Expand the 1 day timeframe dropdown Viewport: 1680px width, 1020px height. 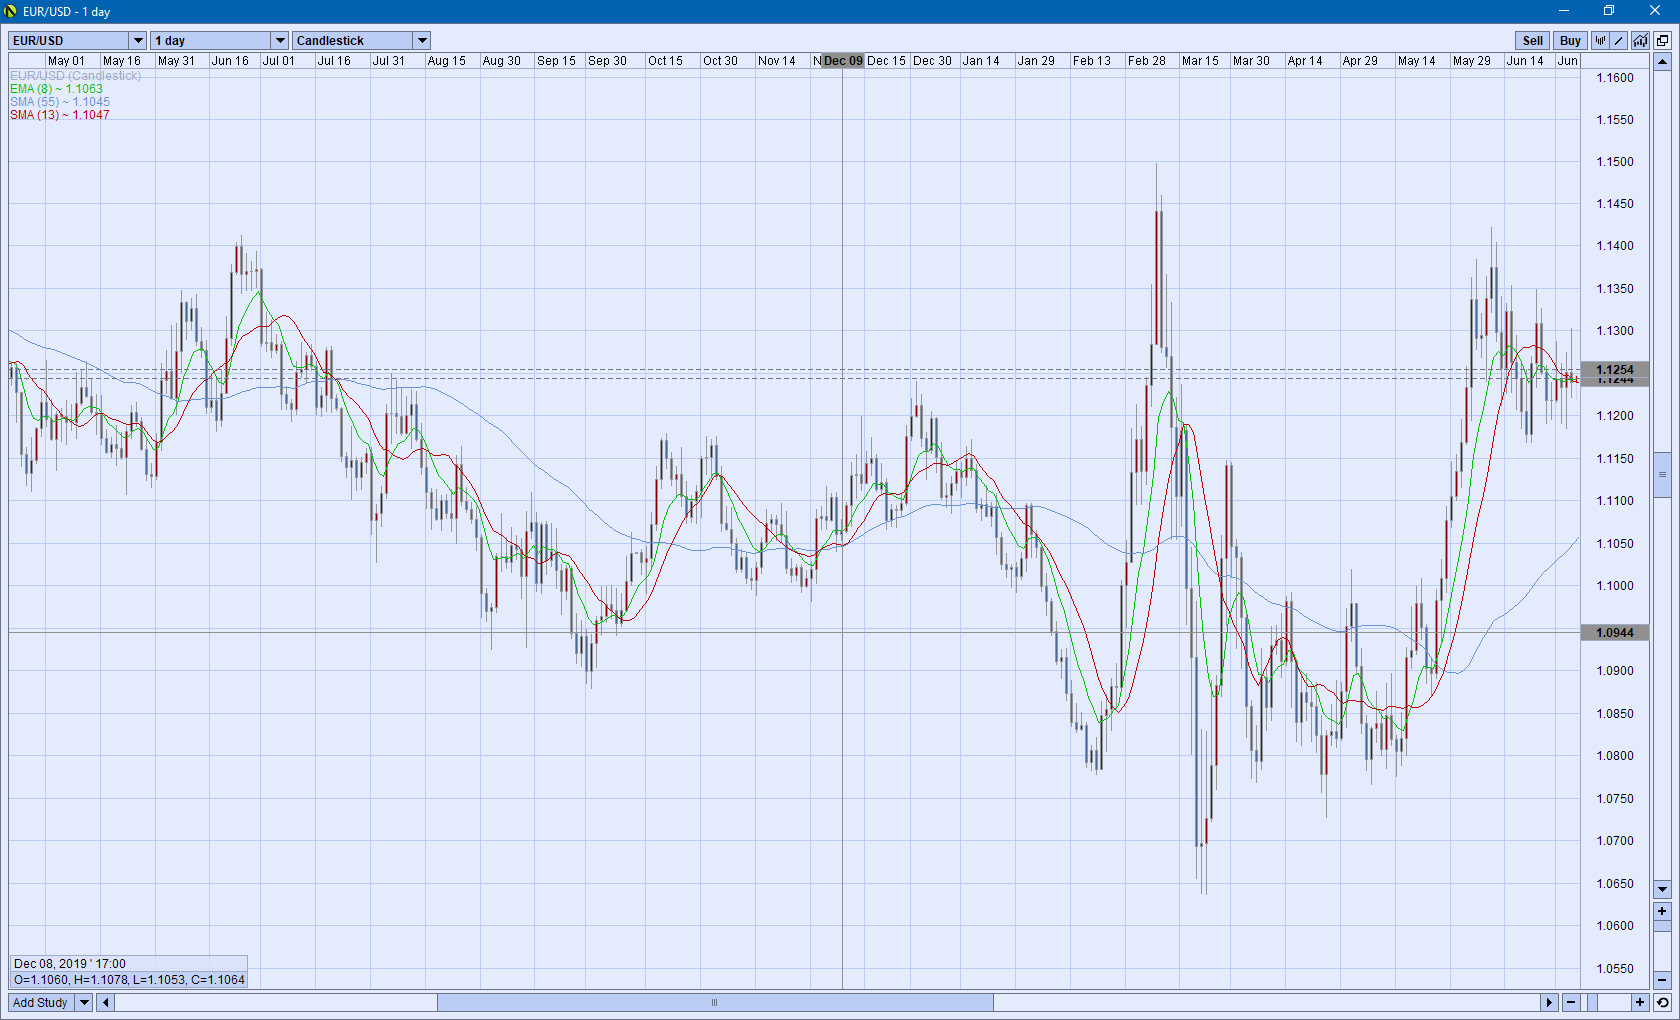[280, 41]
